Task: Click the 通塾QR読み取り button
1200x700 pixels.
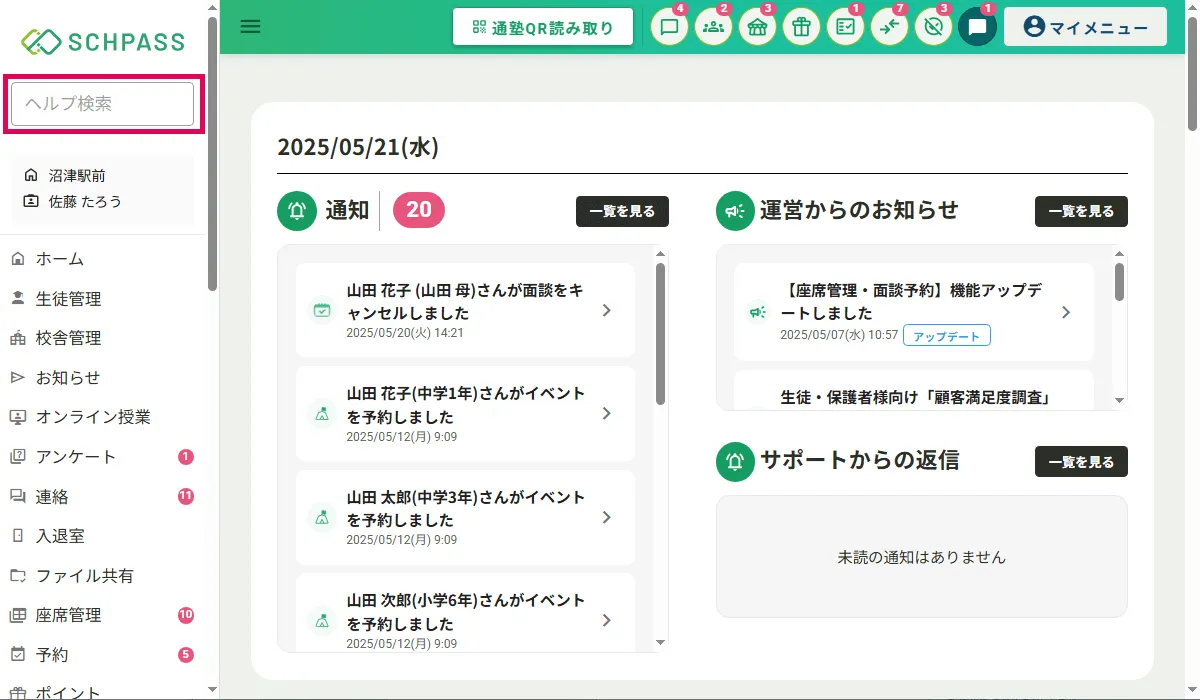Action: coord(543,27)
